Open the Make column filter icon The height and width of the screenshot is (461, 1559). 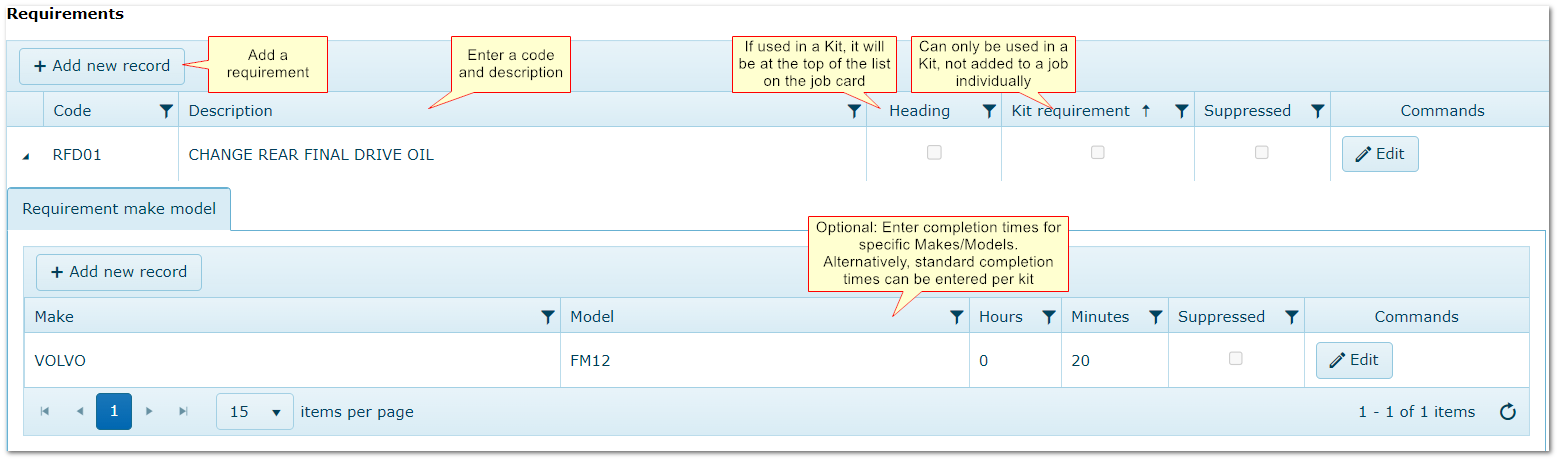[x=547, y=317]
